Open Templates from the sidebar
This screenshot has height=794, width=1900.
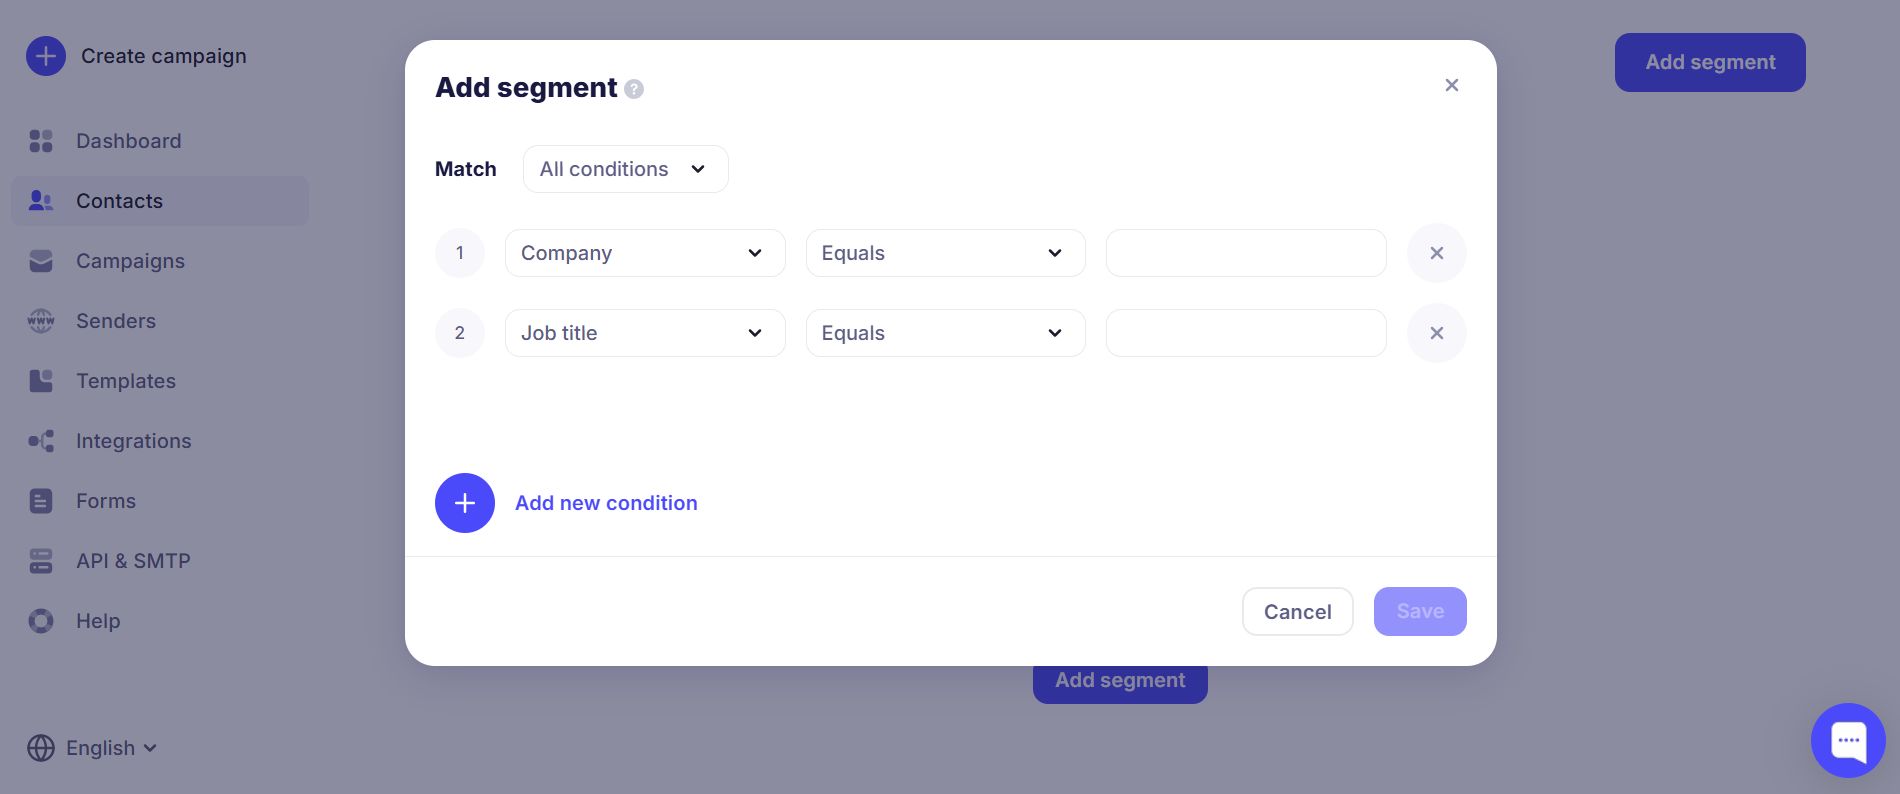point(126,381)
